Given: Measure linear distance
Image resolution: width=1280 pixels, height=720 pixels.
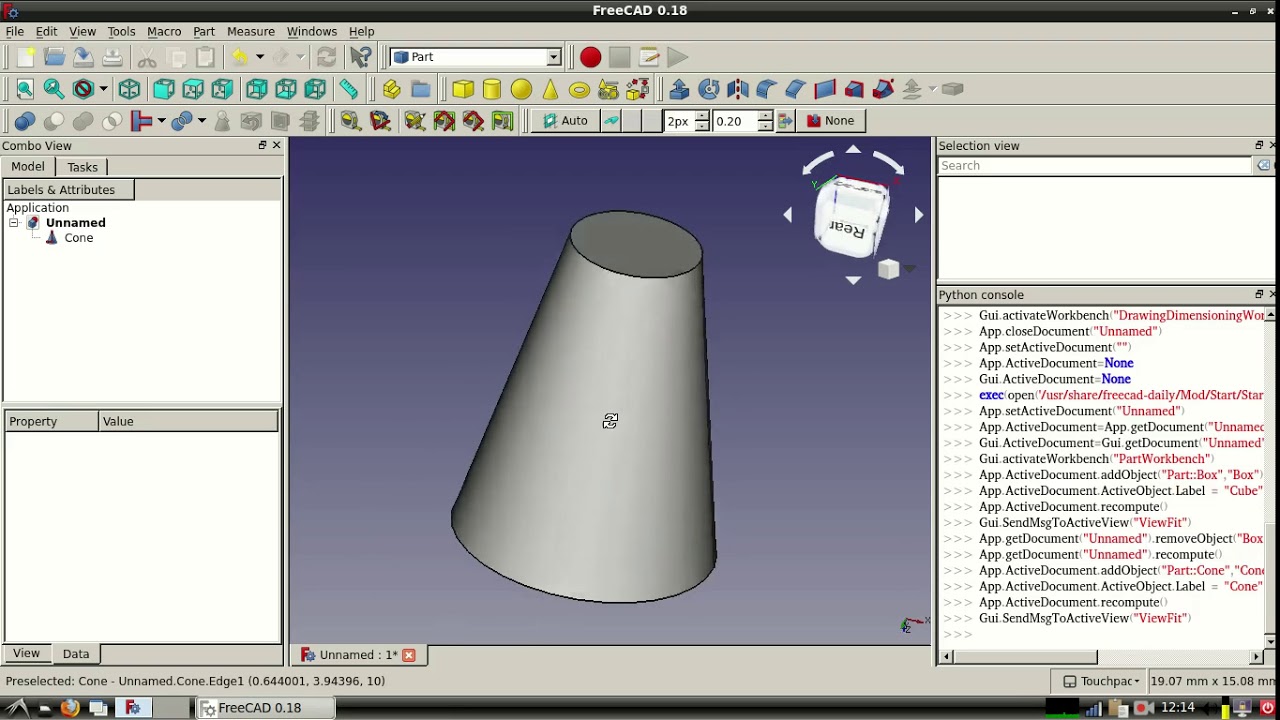Looking at the screenshot, I should (350, 121).
